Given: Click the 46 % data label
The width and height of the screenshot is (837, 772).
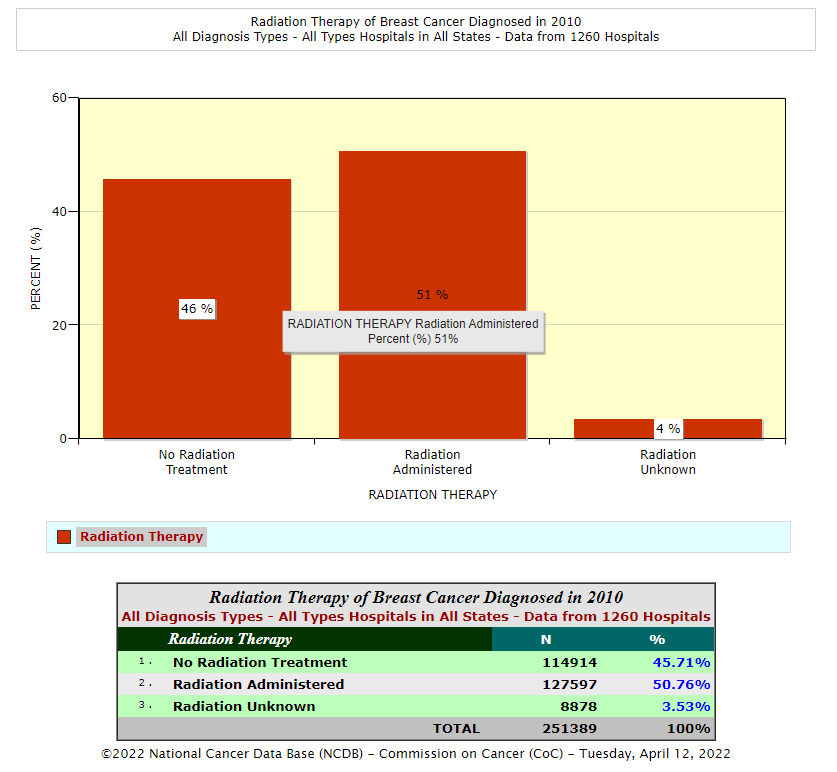Looking at the screenshot, I should pyautogui.click(x=197, y=309).
